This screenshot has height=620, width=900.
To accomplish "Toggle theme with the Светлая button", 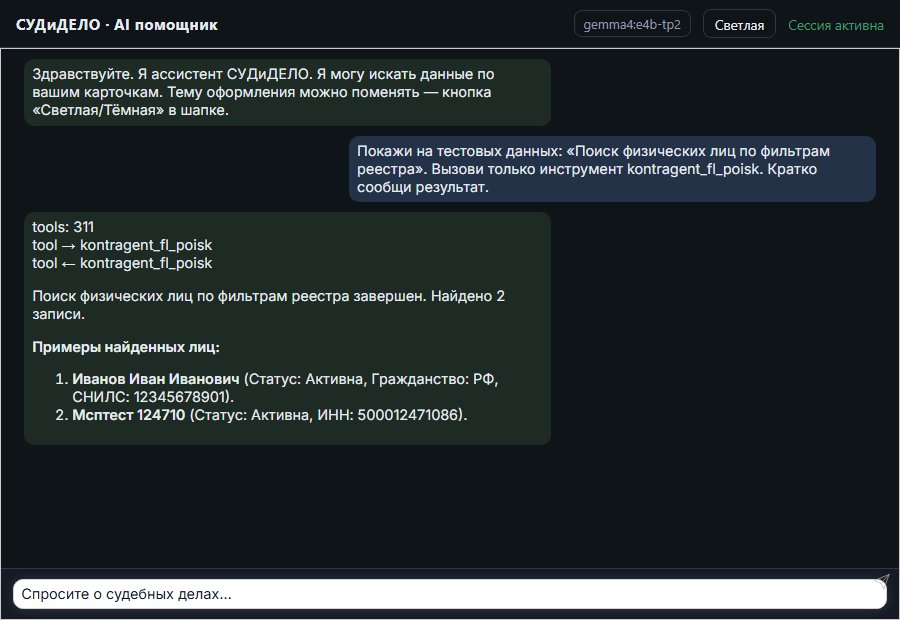I will [x=739, y=25].
